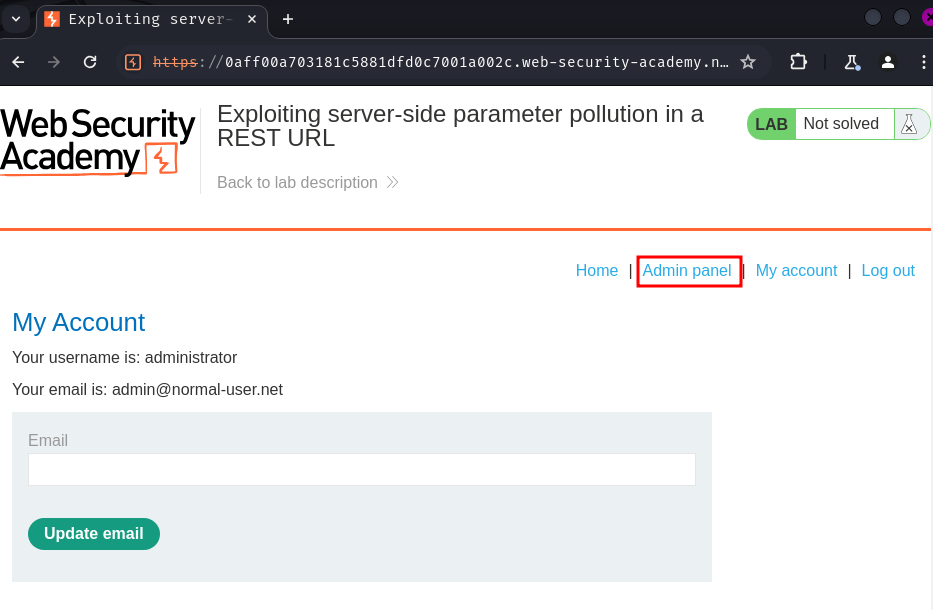Close the Exploiting server- browser tab

(x=252, y=19)
